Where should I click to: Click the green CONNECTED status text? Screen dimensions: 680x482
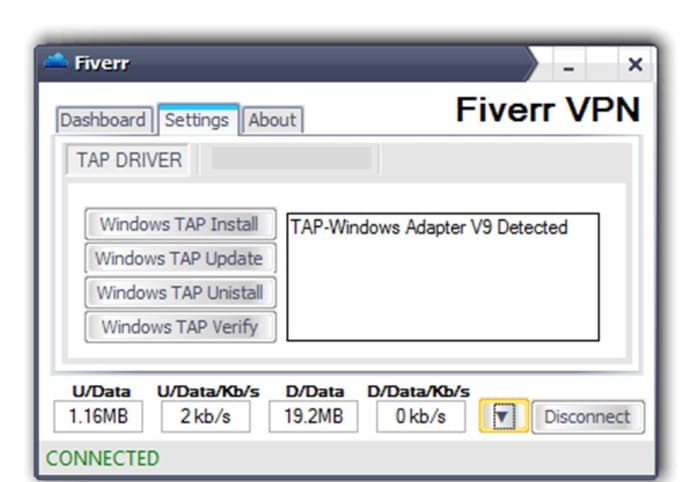103,459
